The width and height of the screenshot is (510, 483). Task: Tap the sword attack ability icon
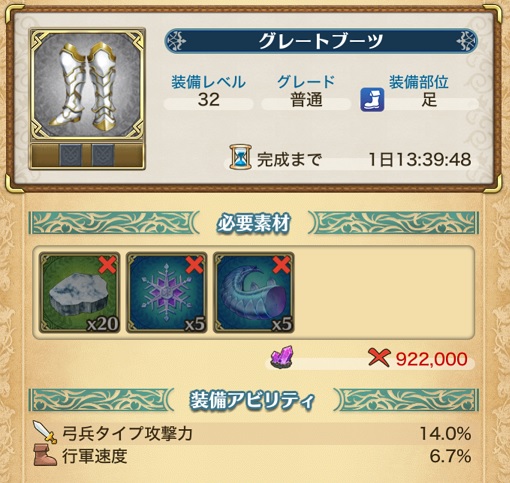45,432
